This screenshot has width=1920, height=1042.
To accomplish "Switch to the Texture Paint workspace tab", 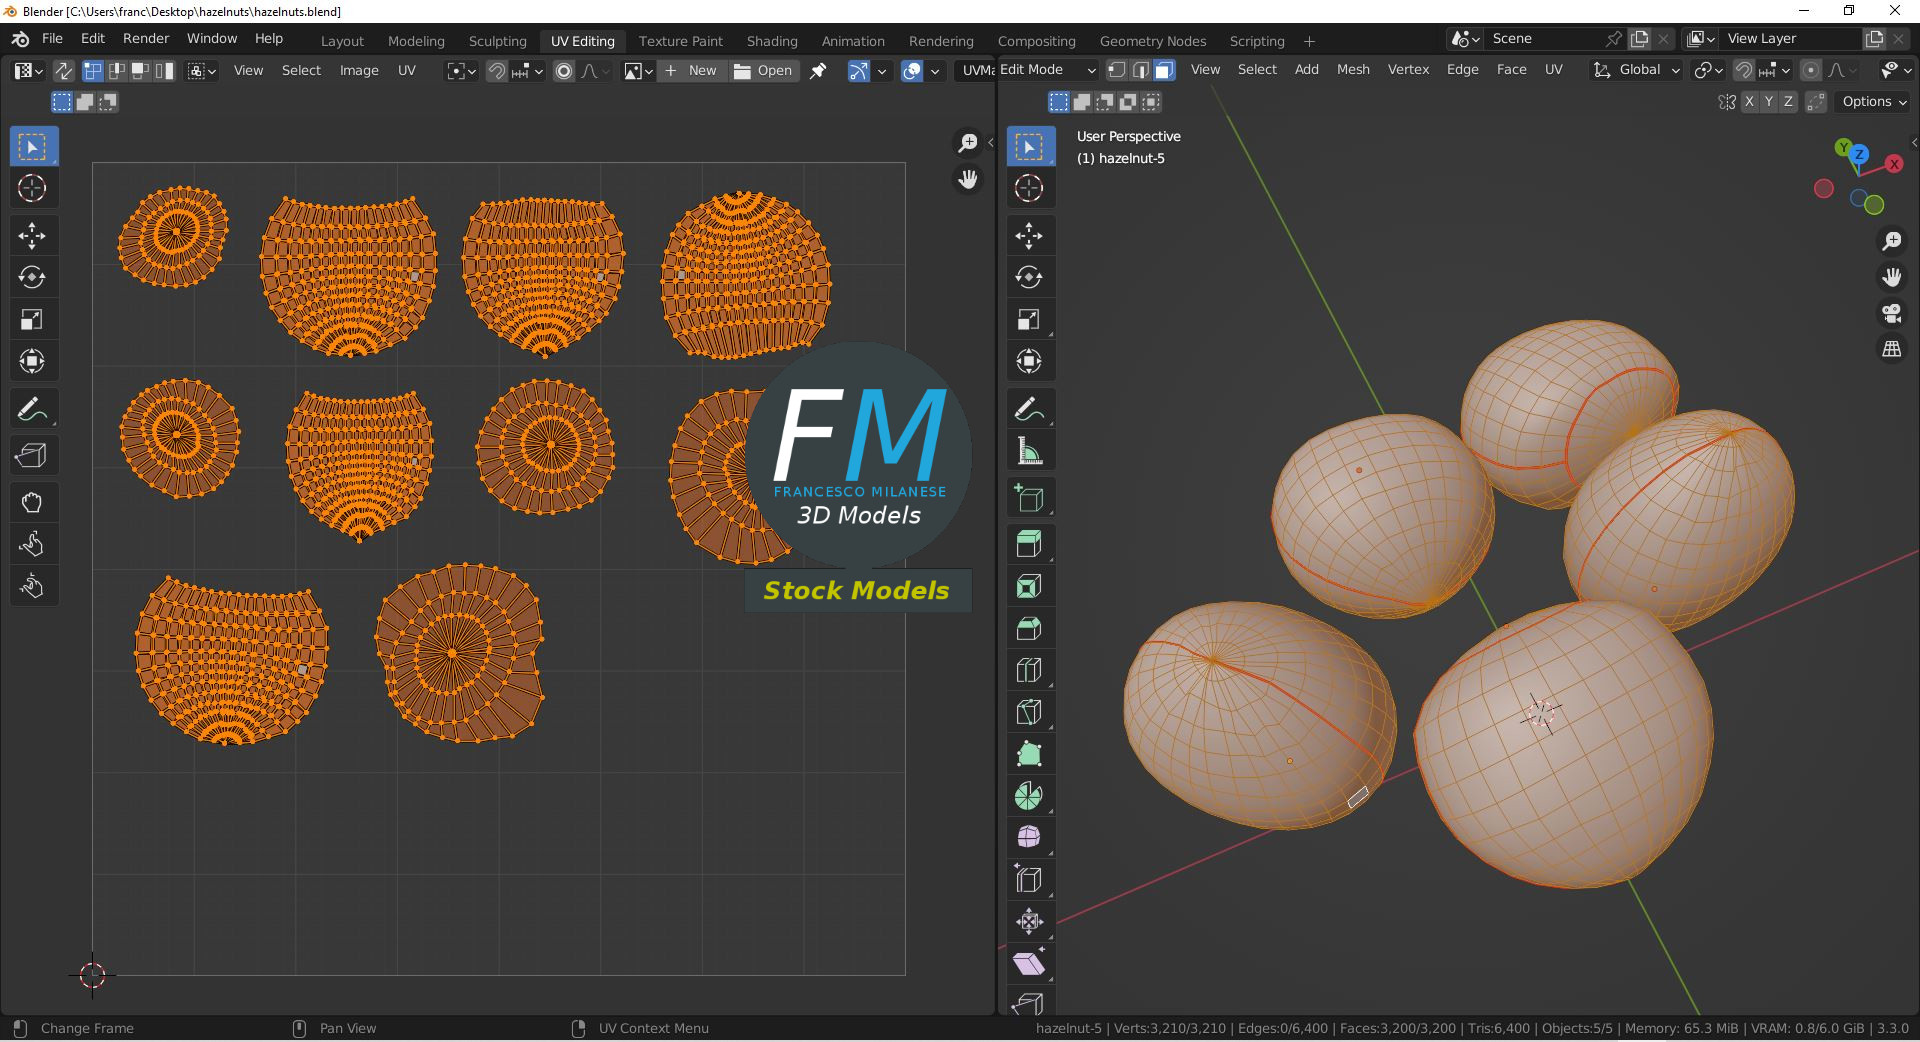I will 680,41.
